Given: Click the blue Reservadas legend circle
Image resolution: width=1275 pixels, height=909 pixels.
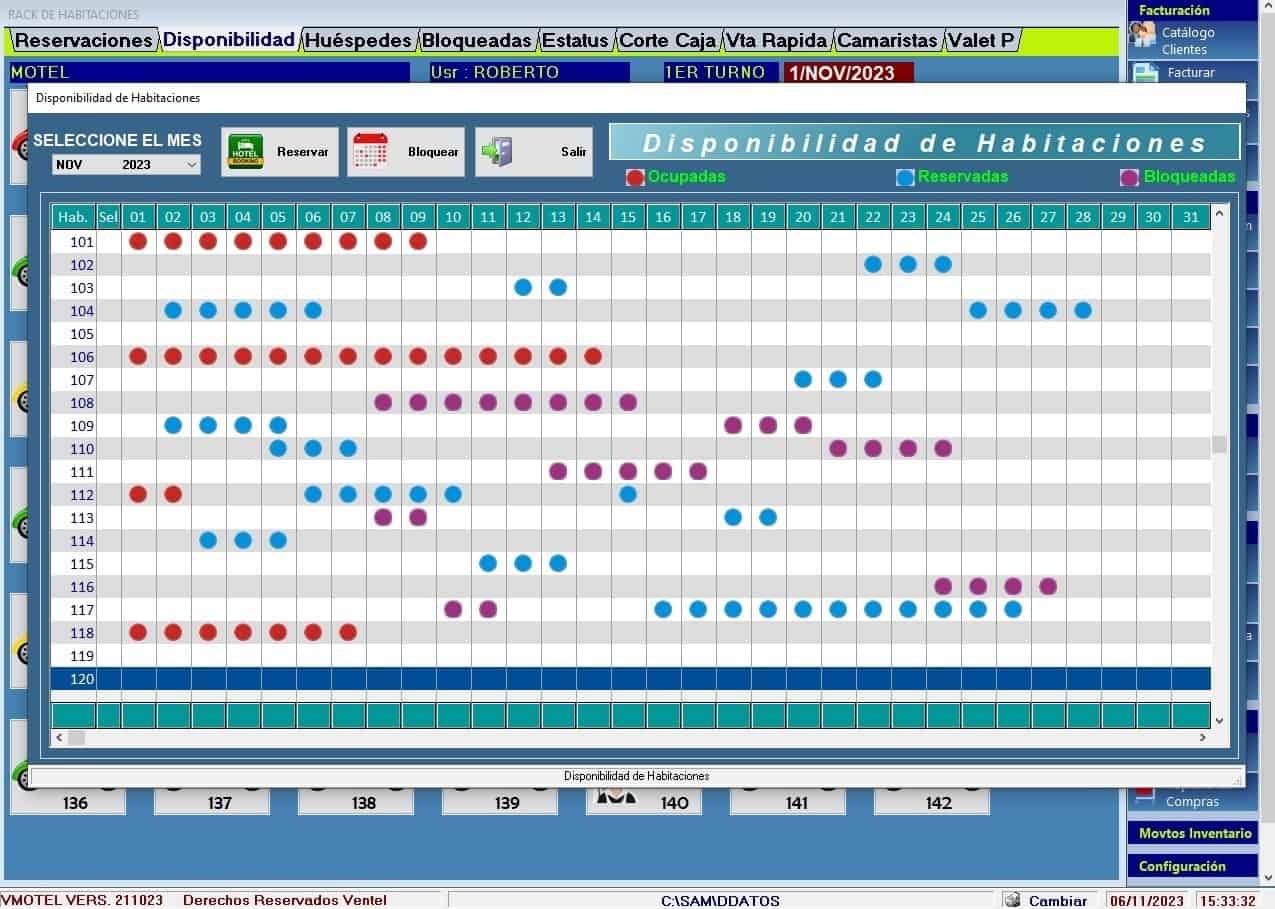Looking at the screenshot, I should tap(905, 178).
